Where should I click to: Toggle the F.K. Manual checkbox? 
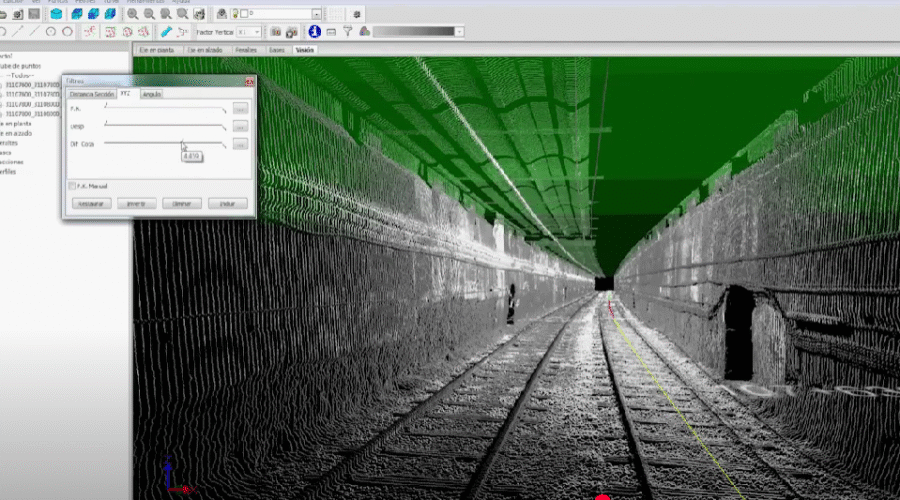pyautogui.click(x=72, y=186)
